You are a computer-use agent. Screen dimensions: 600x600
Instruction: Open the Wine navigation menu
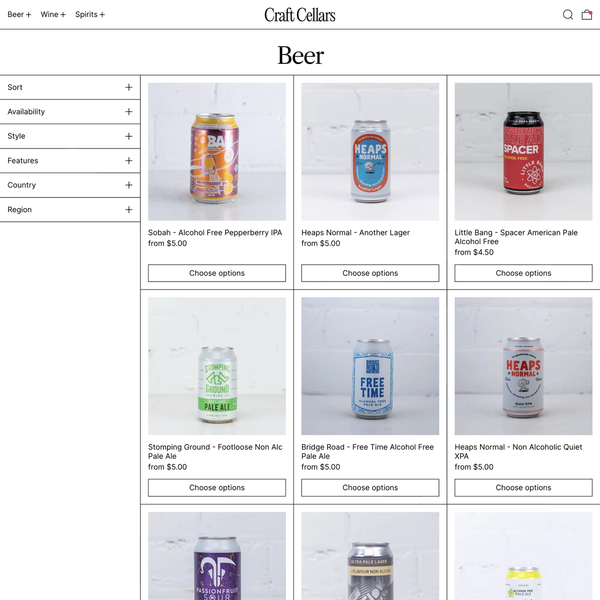[x=53, y=15]
